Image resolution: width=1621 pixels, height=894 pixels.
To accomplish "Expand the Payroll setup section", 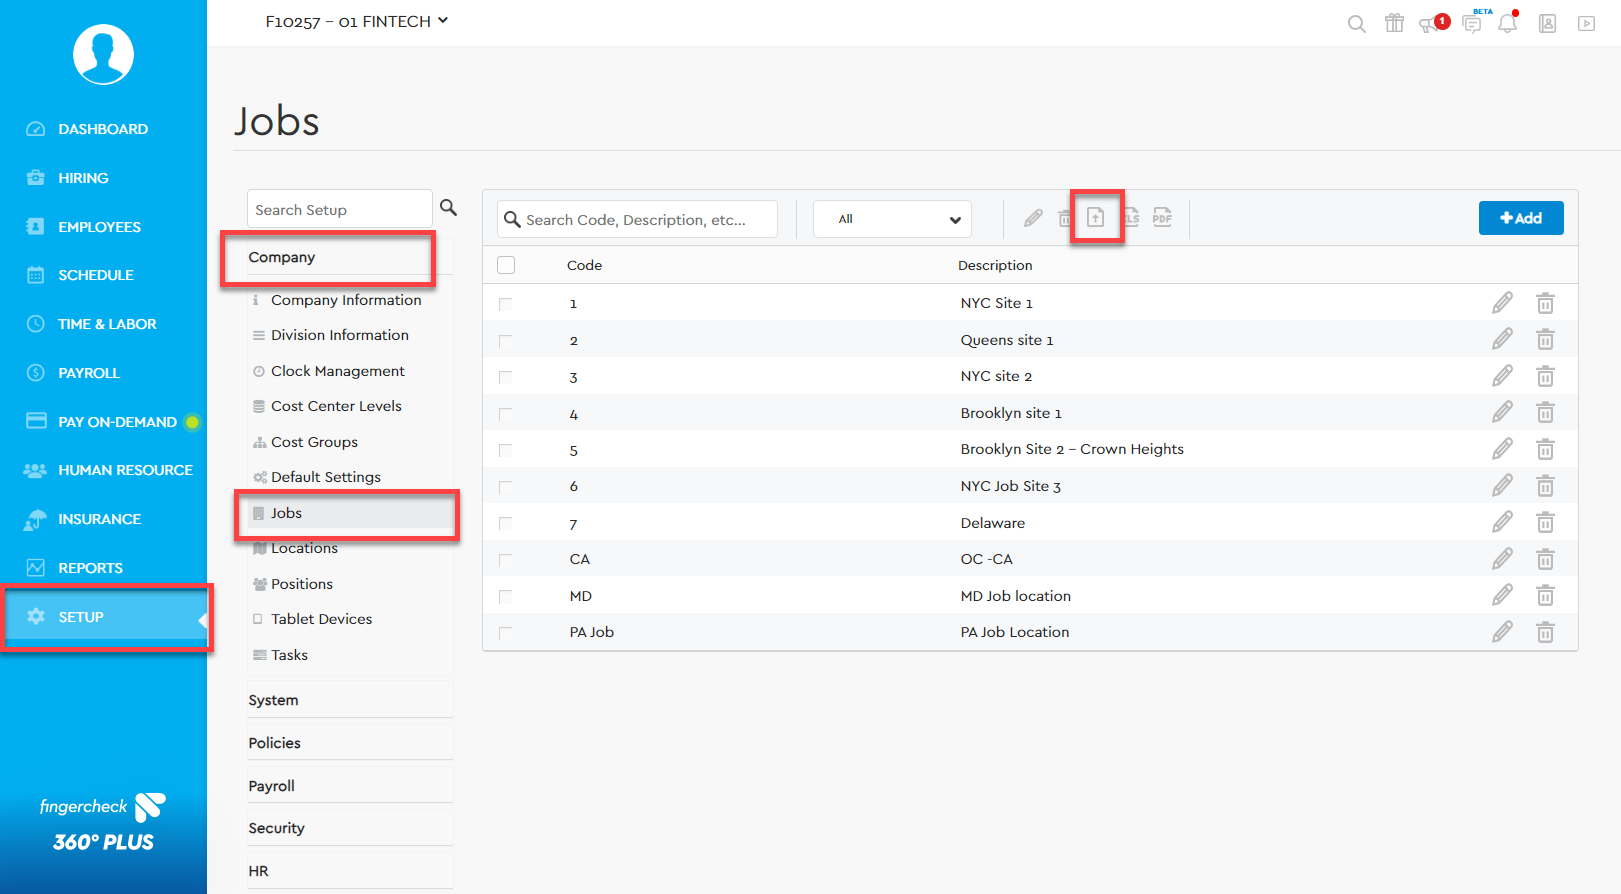I will [350, 786].
